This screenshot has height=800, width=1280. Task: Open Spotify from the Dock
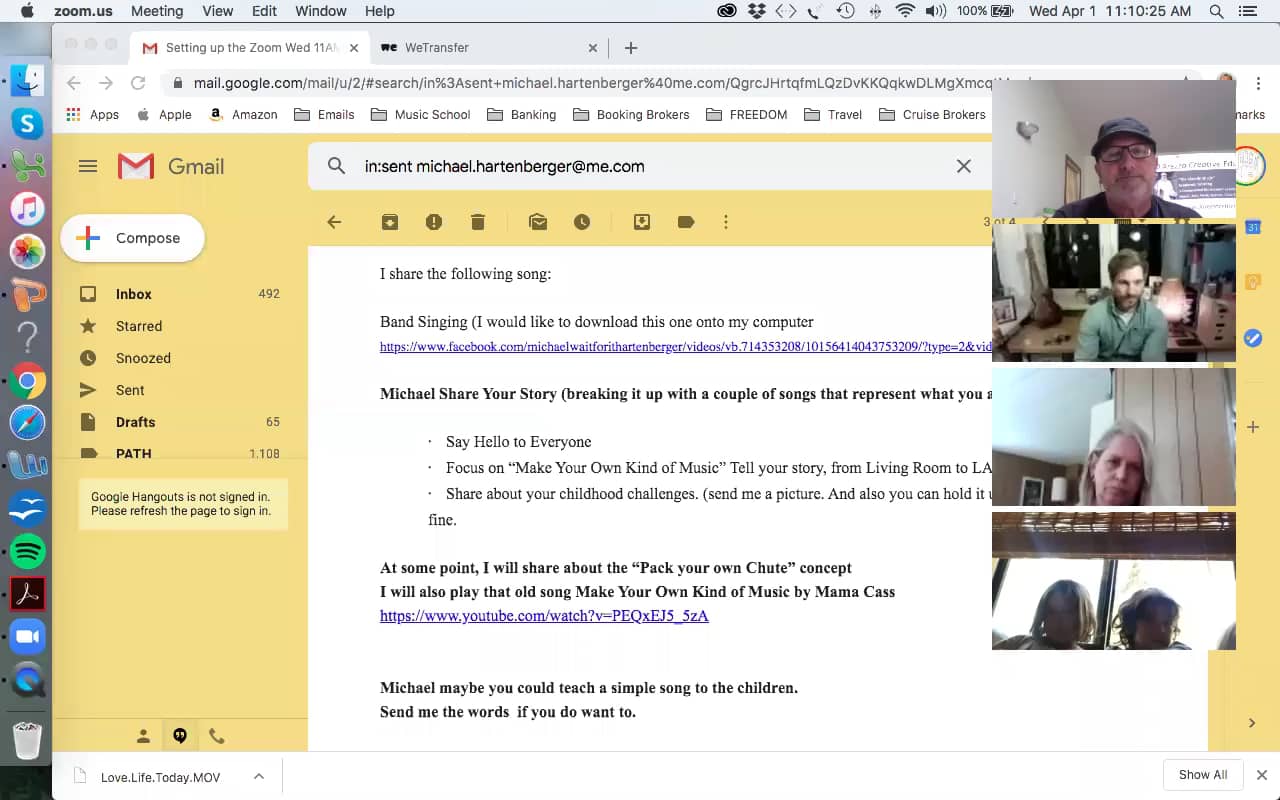27,551
